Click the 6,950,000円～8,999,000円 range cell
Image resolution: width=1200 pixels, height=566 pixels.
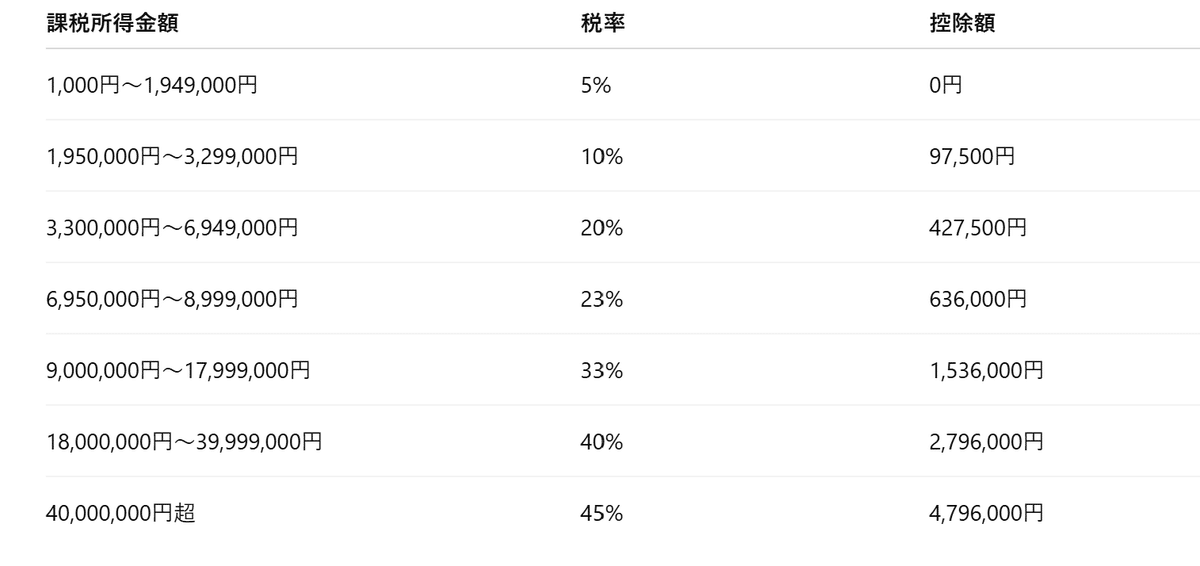pos(172,299)
